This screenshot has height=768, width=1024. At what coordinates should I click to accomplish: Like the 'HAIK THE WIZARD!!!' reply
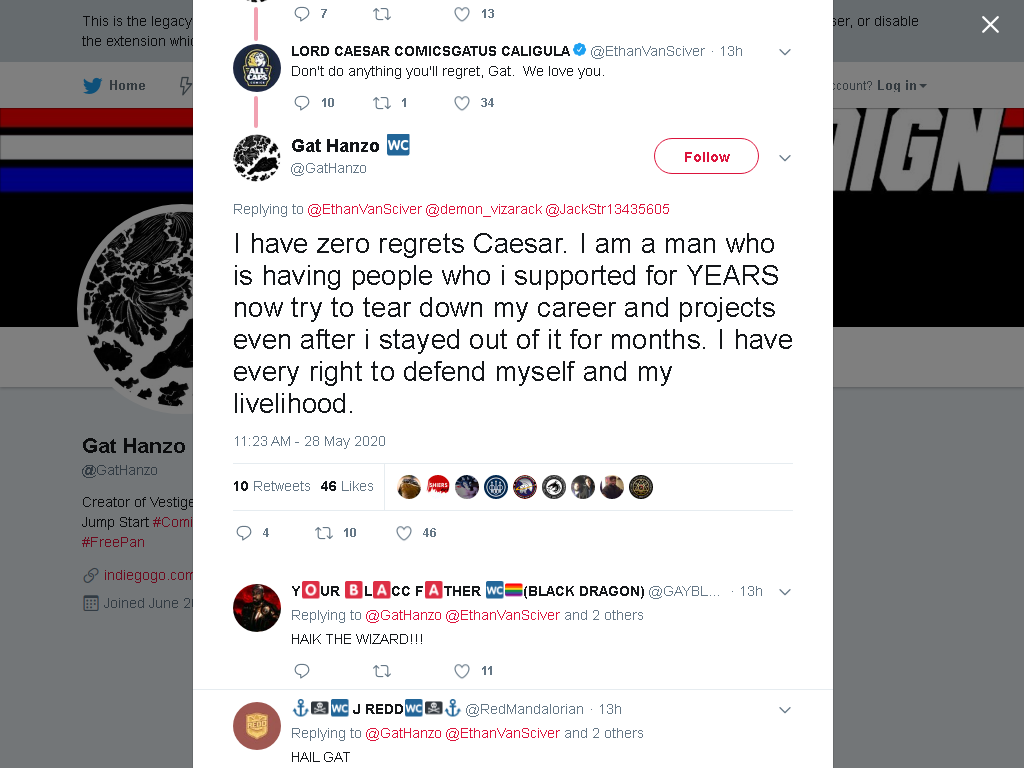pyautogui.click(x=462, y=671)
